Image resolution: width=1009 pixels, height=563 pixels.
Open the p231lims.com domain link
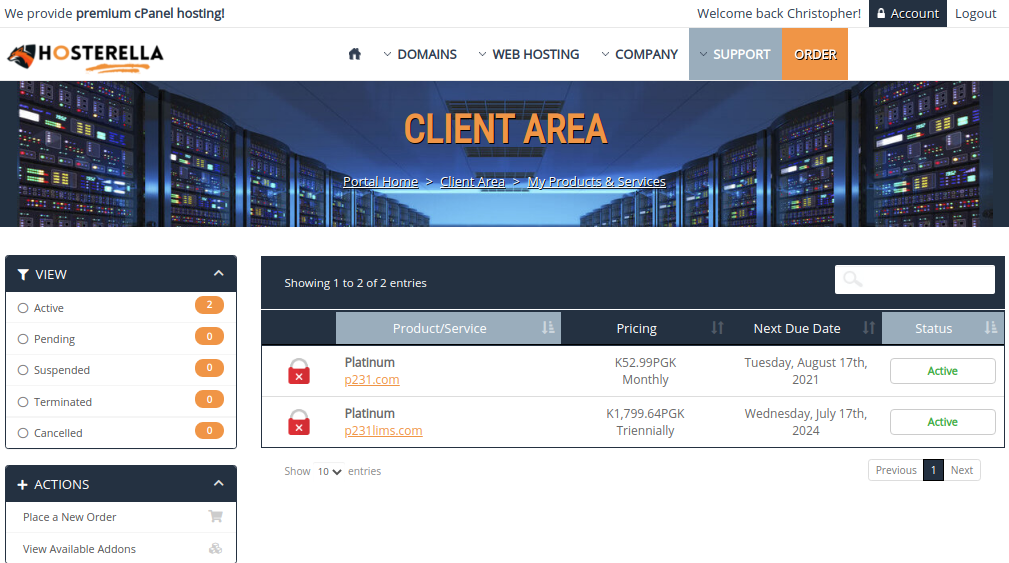(383, 431)
